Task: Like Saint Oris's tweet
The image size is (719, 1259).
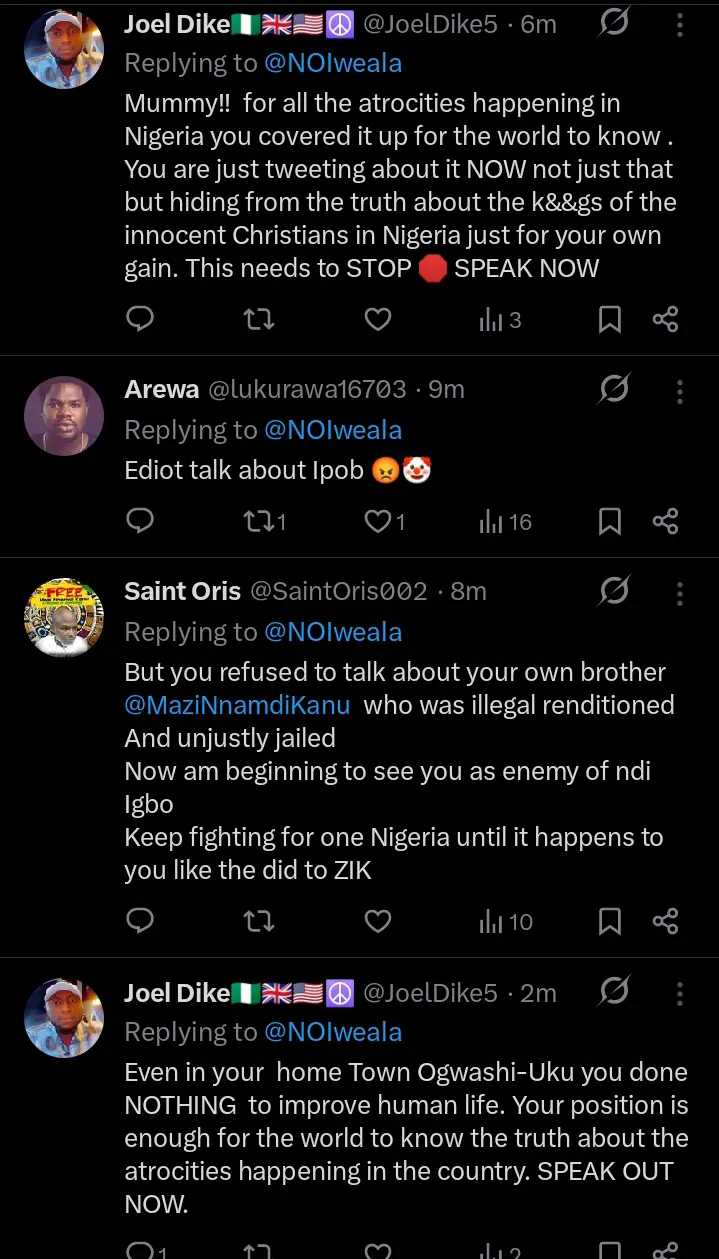Action: pos(377,921)
